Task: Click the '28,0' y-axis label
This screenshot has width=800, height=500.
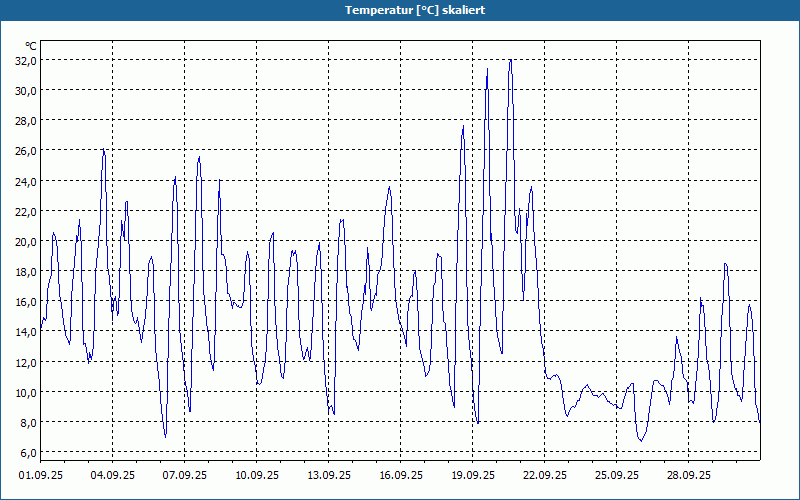Action: (26, 121)
